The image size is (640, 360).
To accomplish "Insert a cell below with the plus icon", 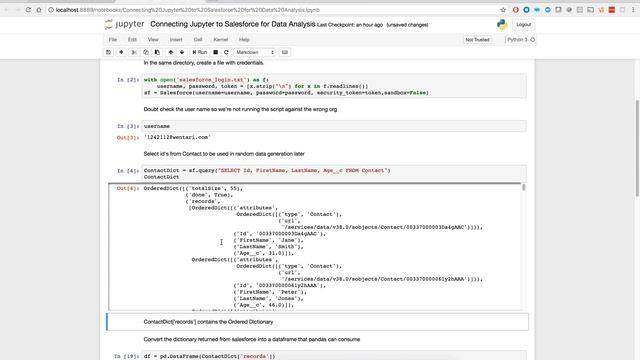I will pyautogui.click(x=121, y=52).
